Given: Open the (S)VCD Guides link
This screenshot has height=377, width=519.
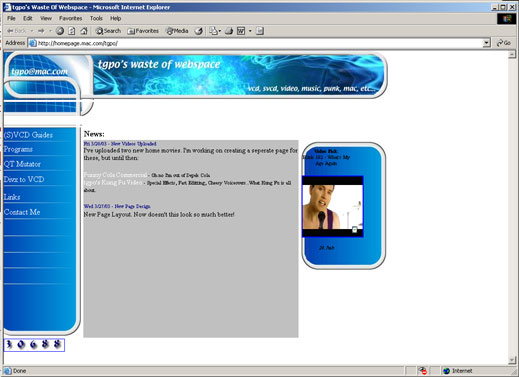Looking at the screenshot, I should (x=29, y=135).
